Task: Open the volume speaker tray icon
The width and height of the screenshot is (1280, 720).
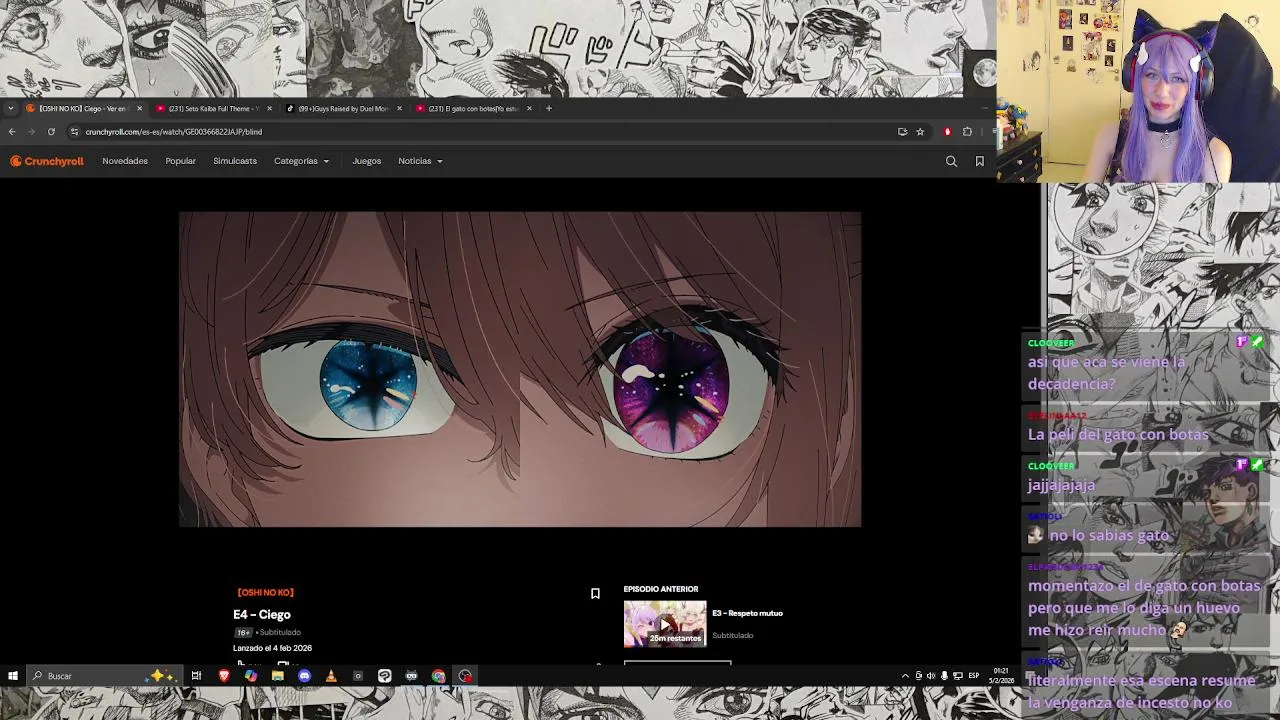Action: click(x=931, y=676)
